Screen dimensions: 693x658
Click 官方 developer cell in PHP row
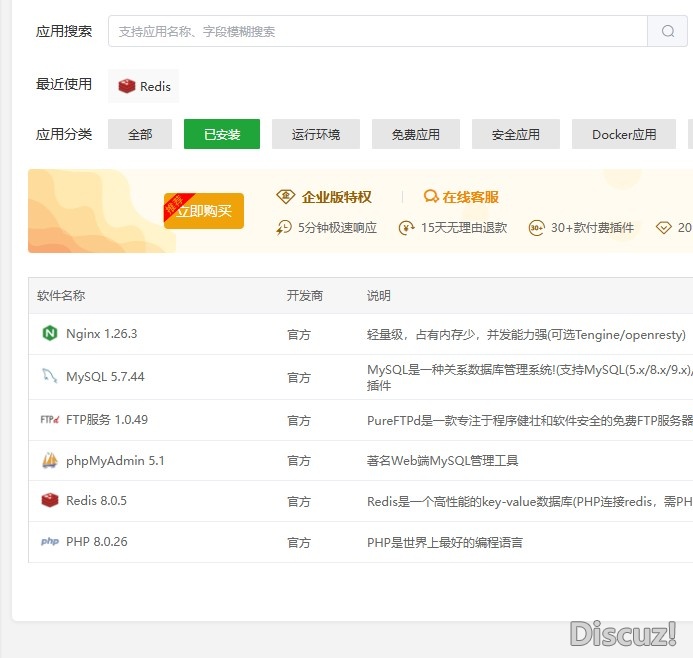299,542
